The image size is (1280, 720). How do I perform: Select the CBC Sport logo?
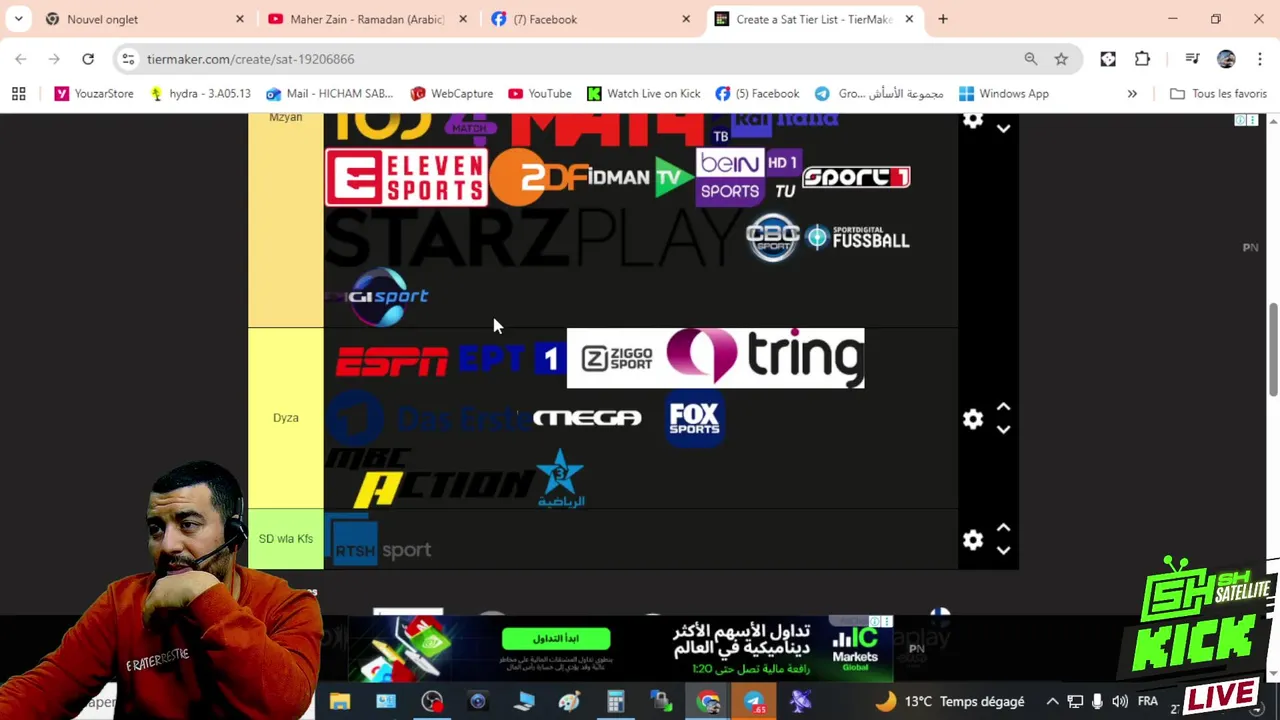773,238
